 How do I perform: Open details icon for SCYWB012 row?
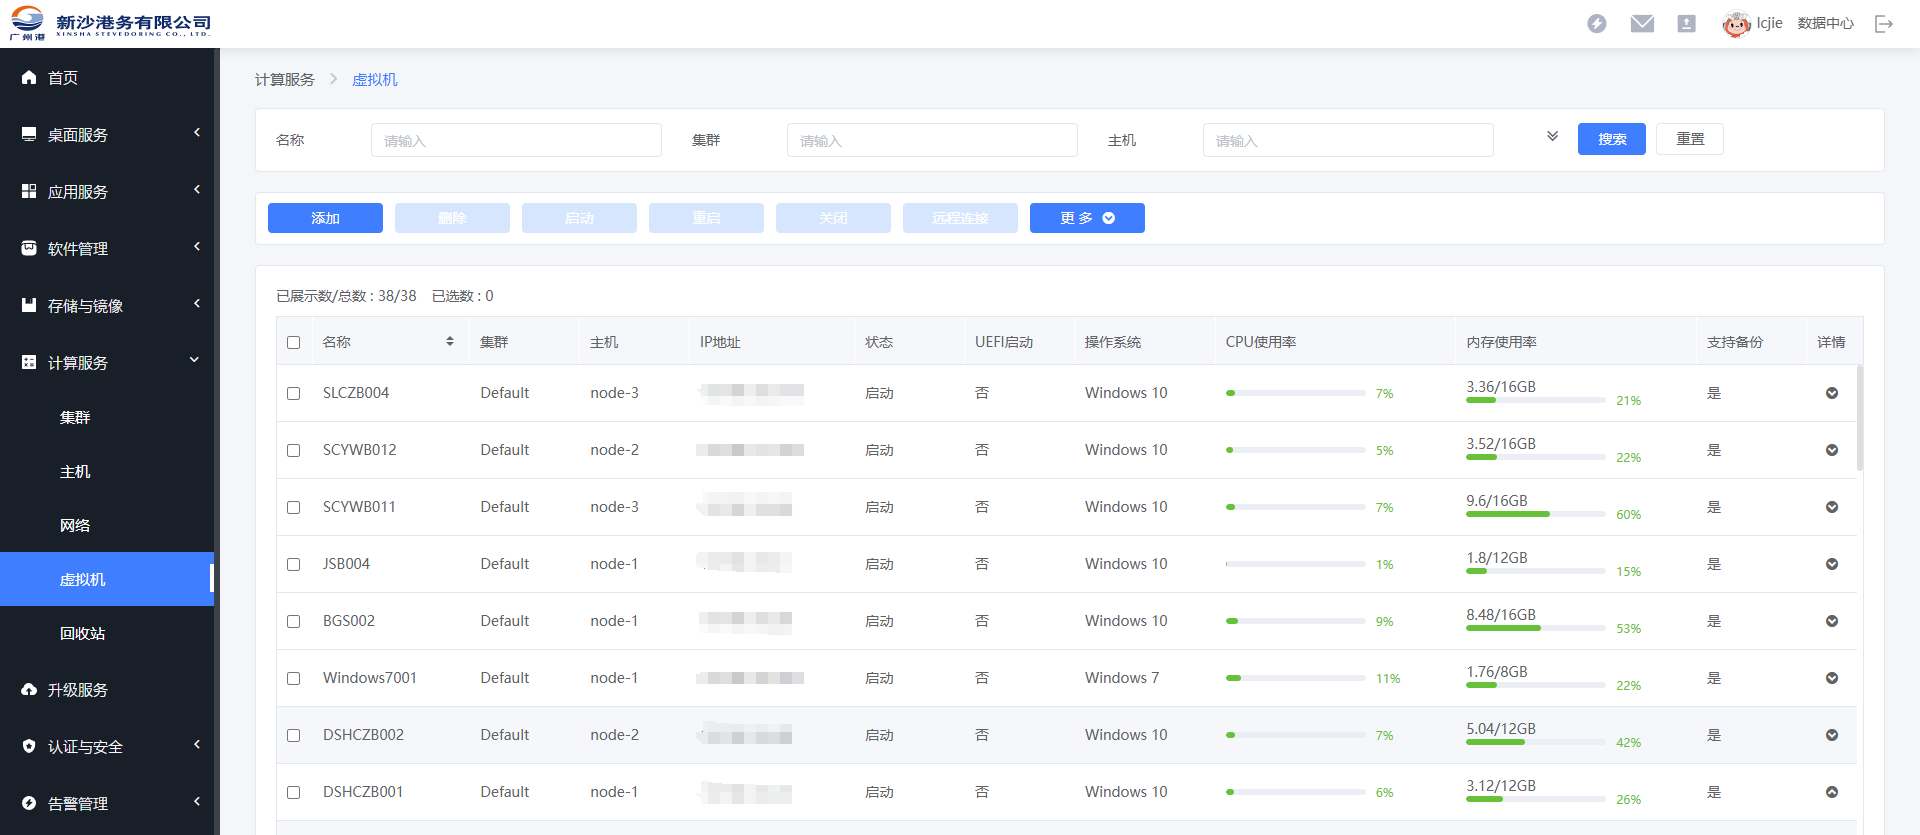[1832, 450]
